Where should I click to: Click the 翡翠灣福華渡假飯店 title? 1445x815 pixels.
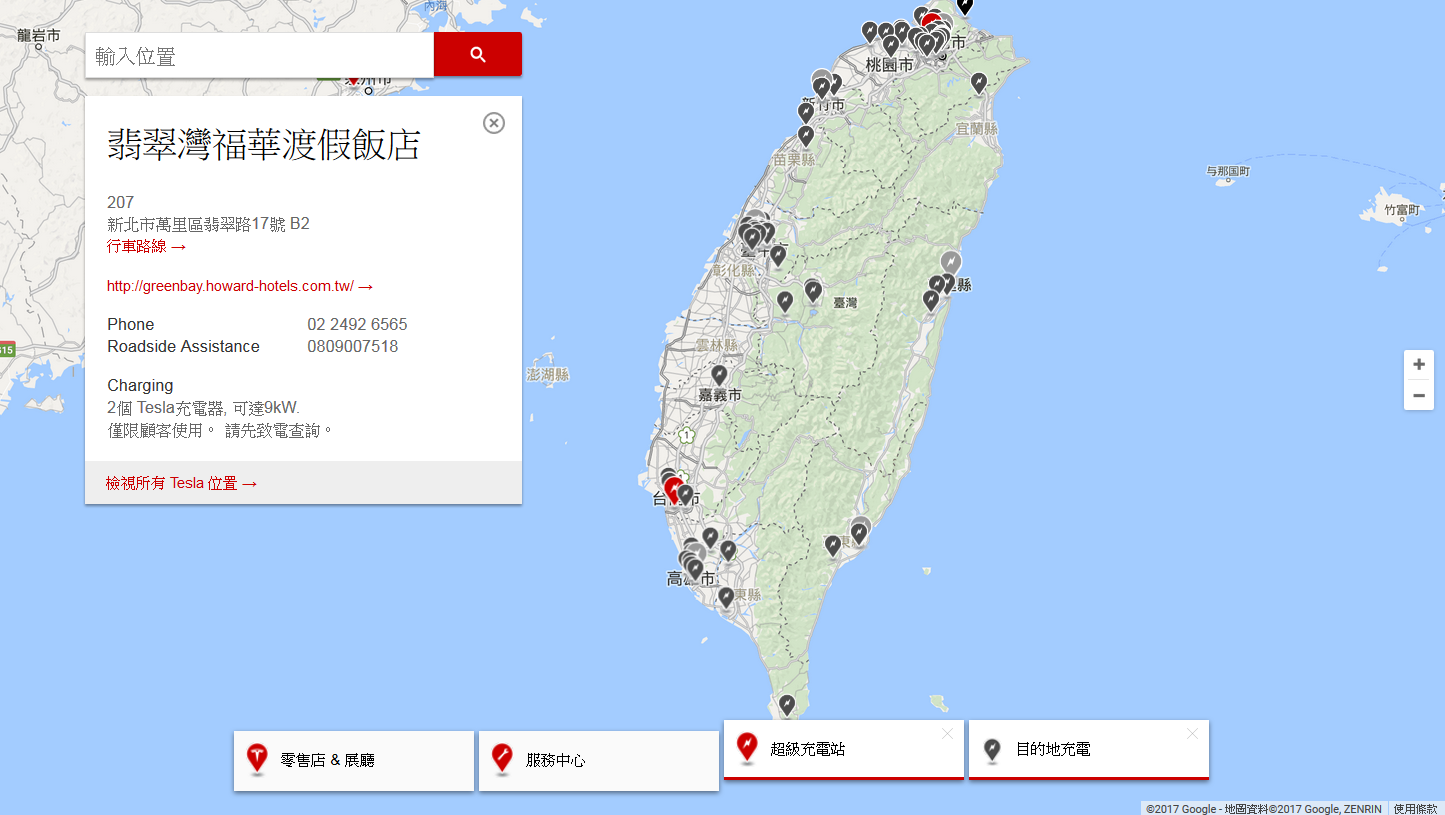pos(264,146)
